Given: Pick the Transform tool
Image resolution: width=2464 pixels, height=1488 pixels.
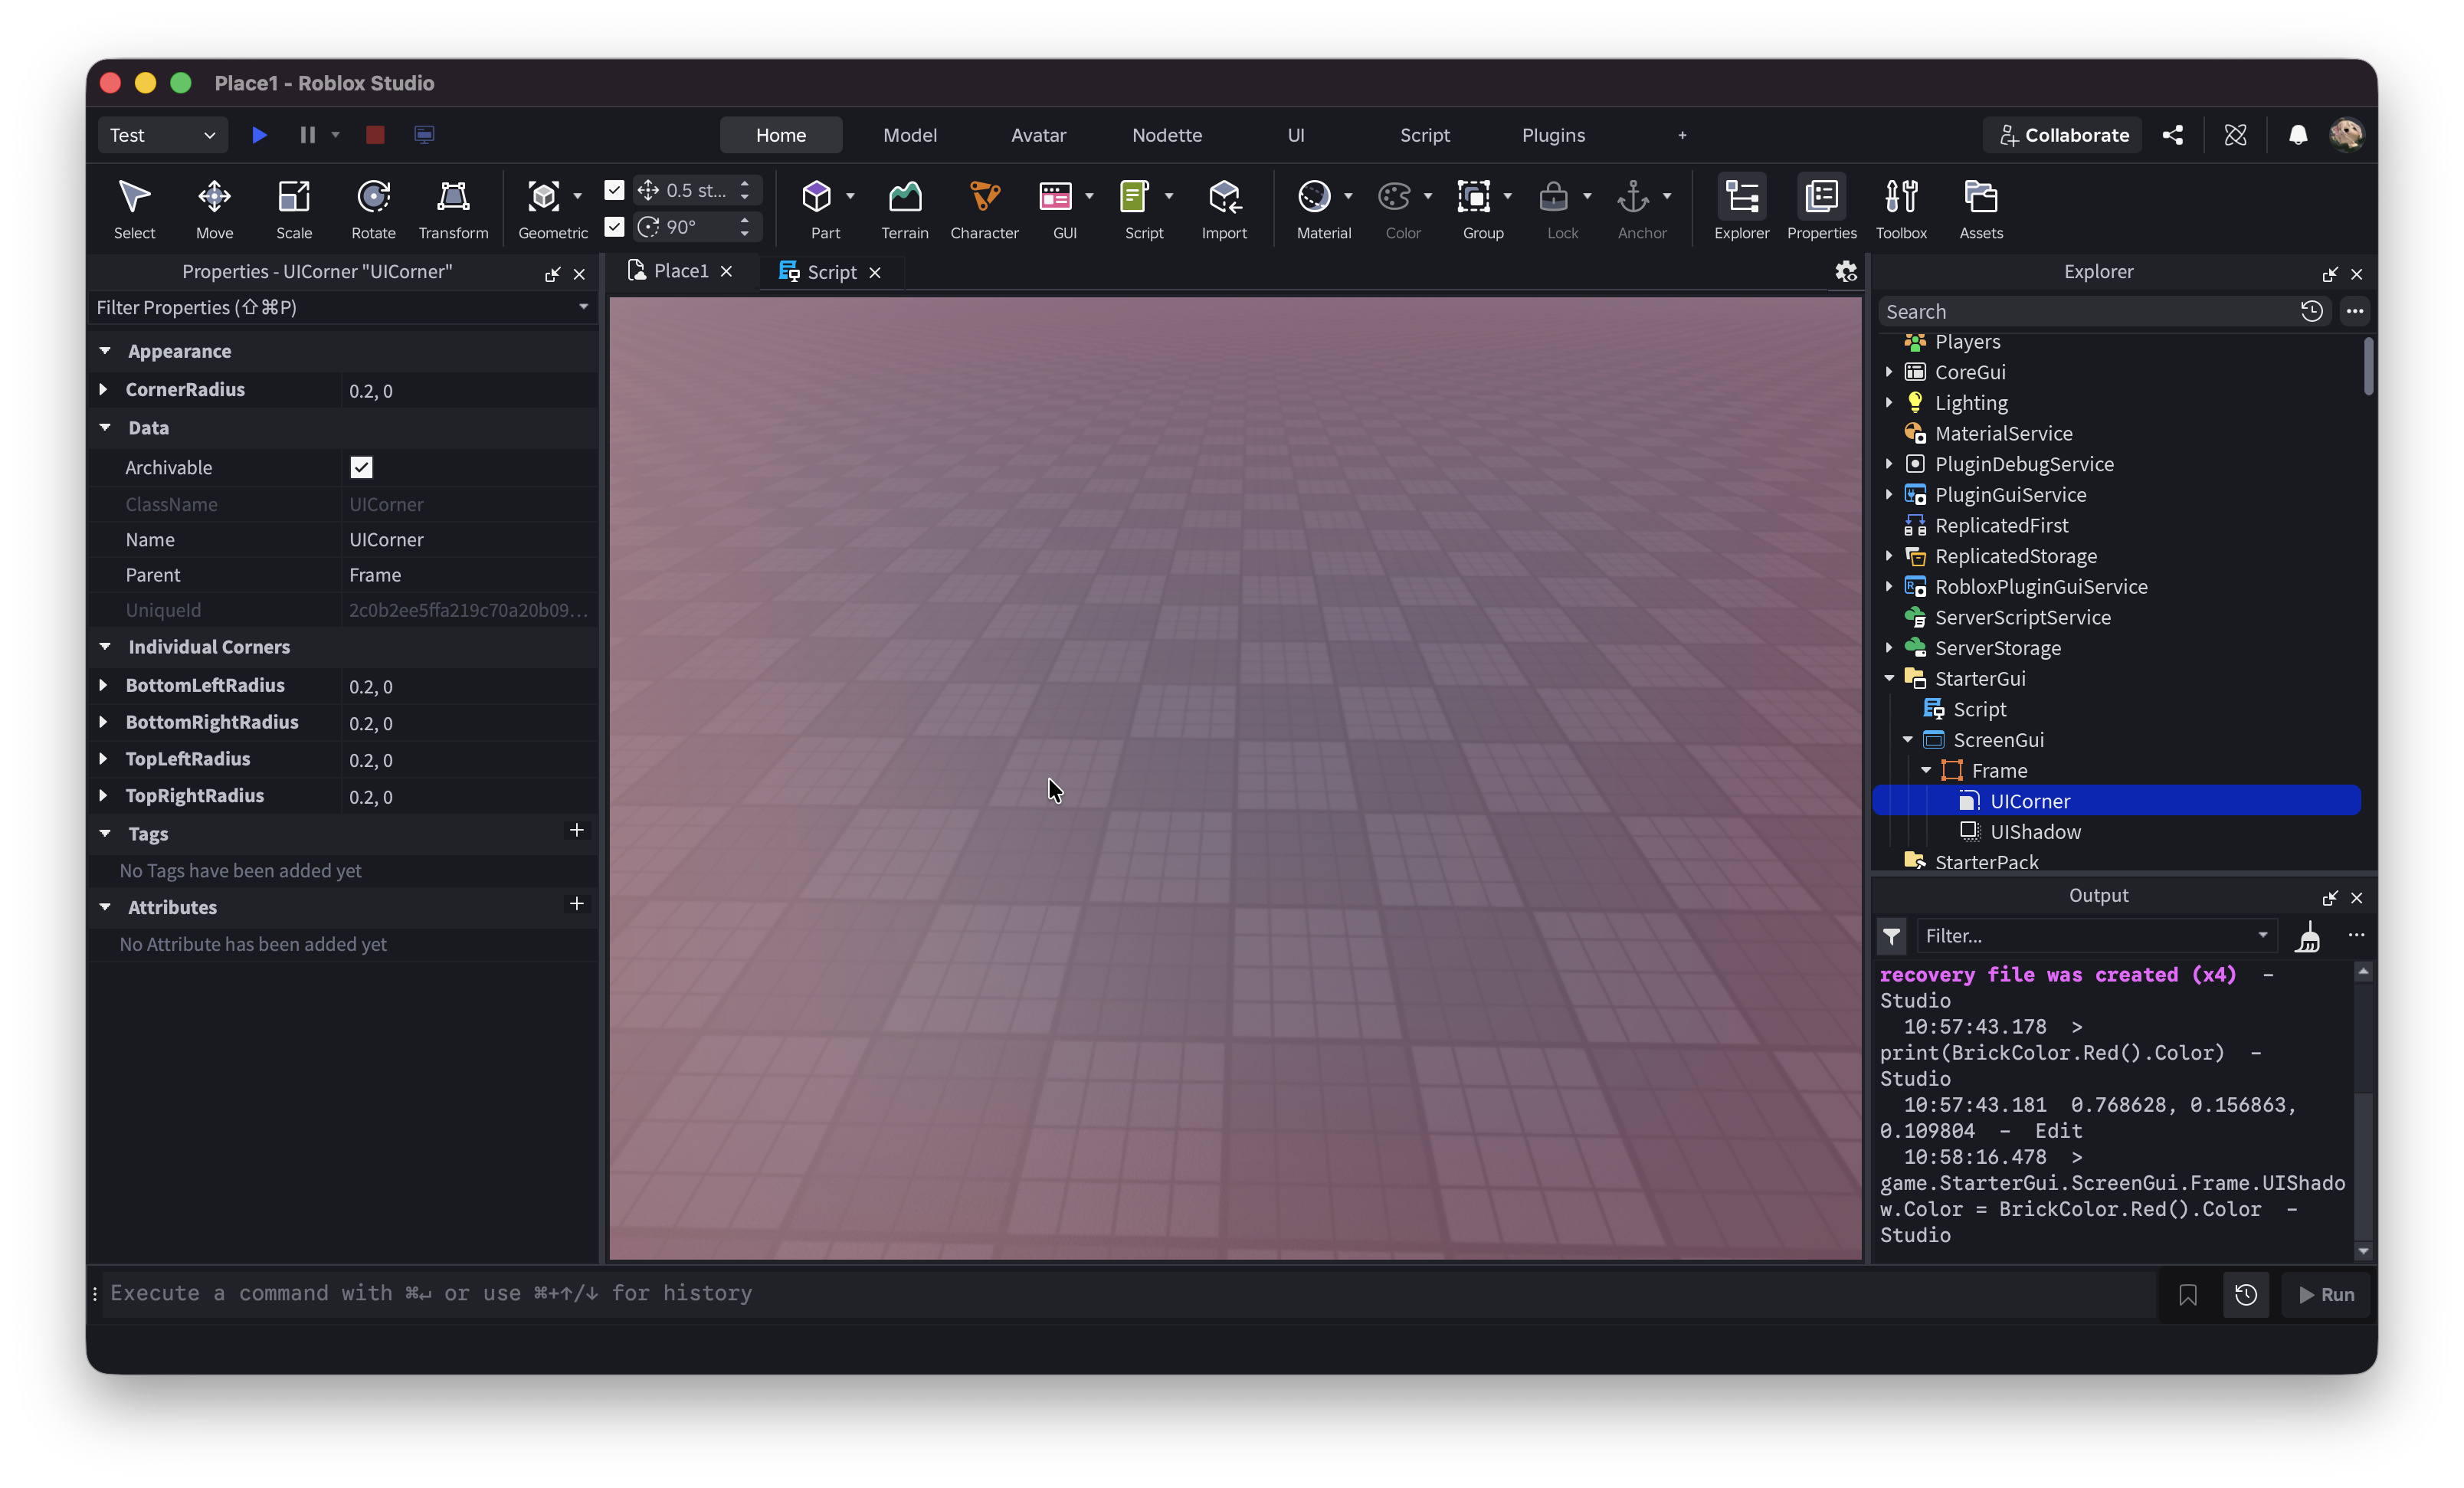Looking at the screenshot, I should tap(453, 209).
